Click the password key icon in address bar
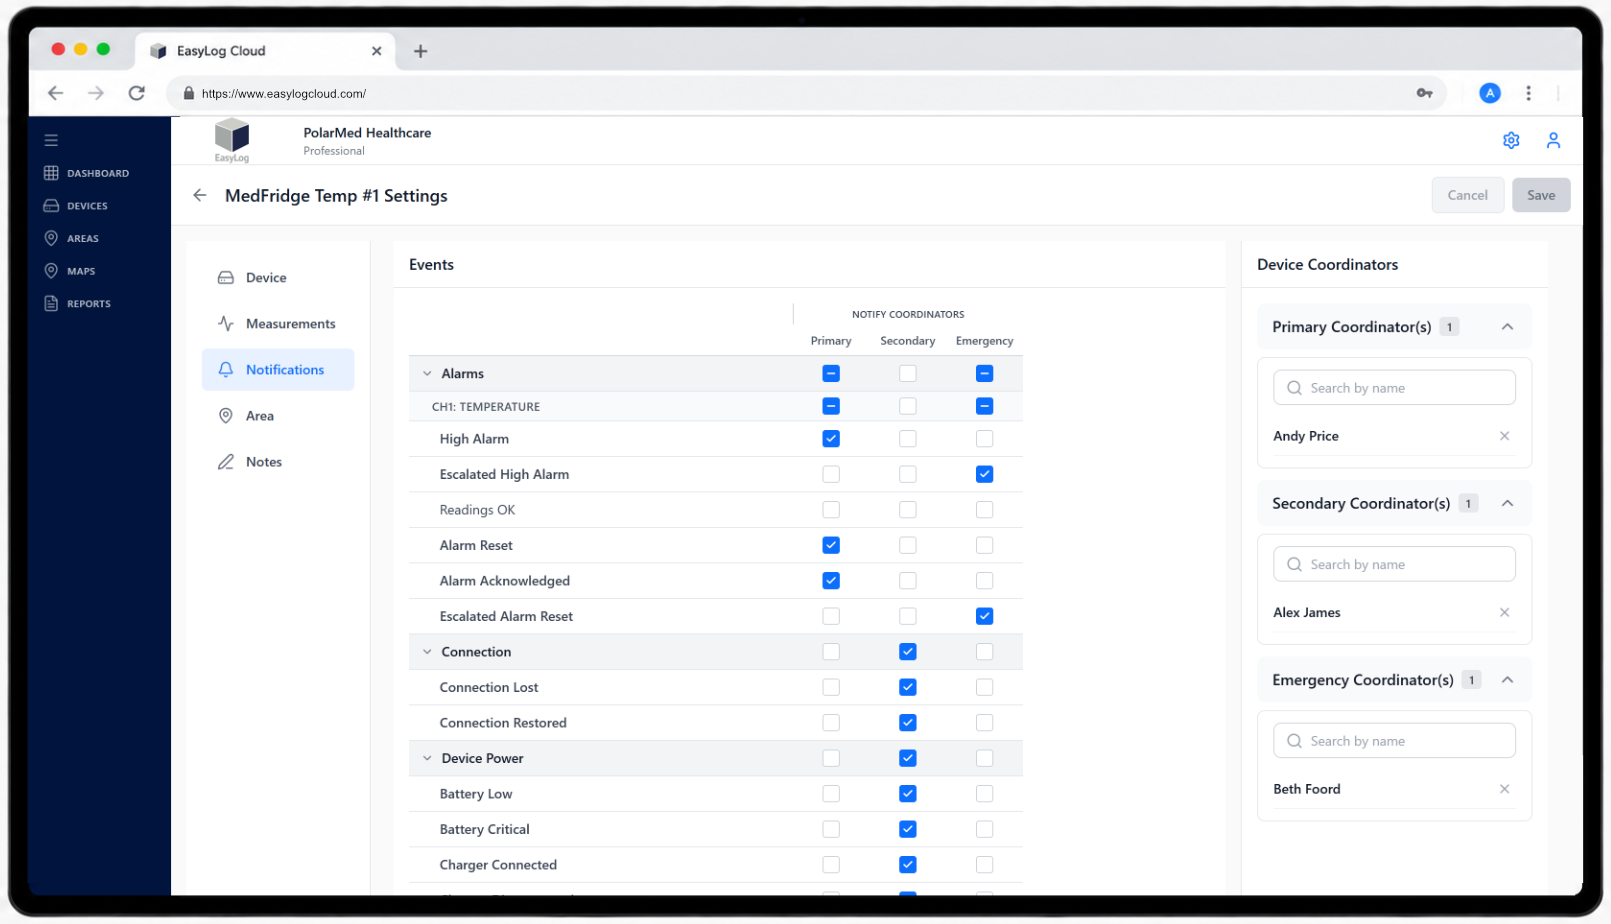This screenshot has width=1611, height=924. (x=1425, y=93)
